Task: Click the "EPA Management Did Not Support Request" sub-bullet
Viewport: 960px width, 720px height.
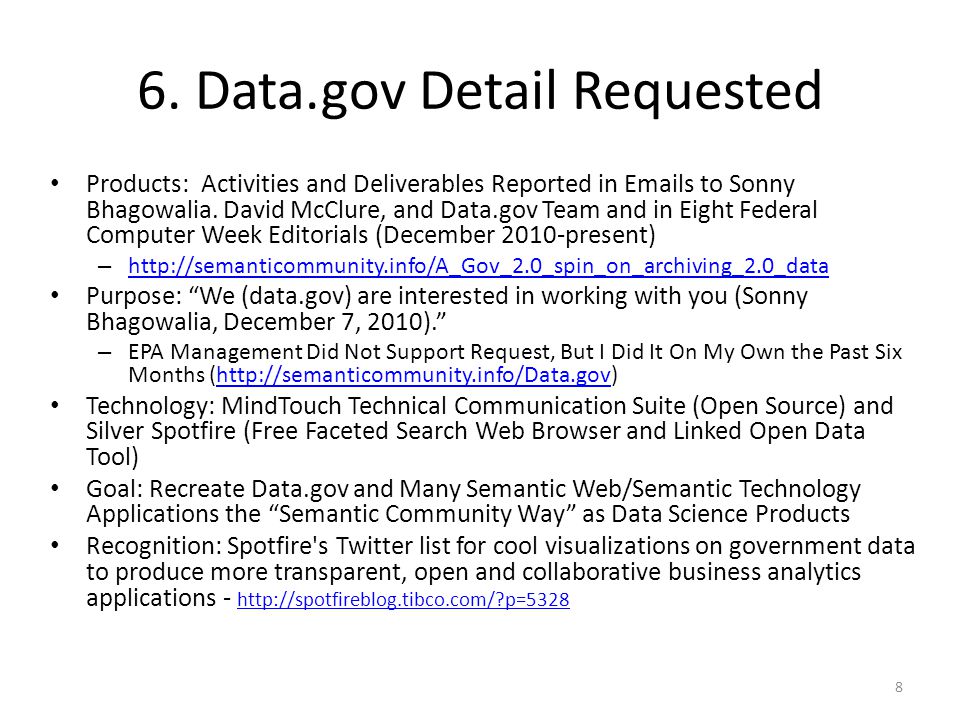Action: [x=515, y=363]
